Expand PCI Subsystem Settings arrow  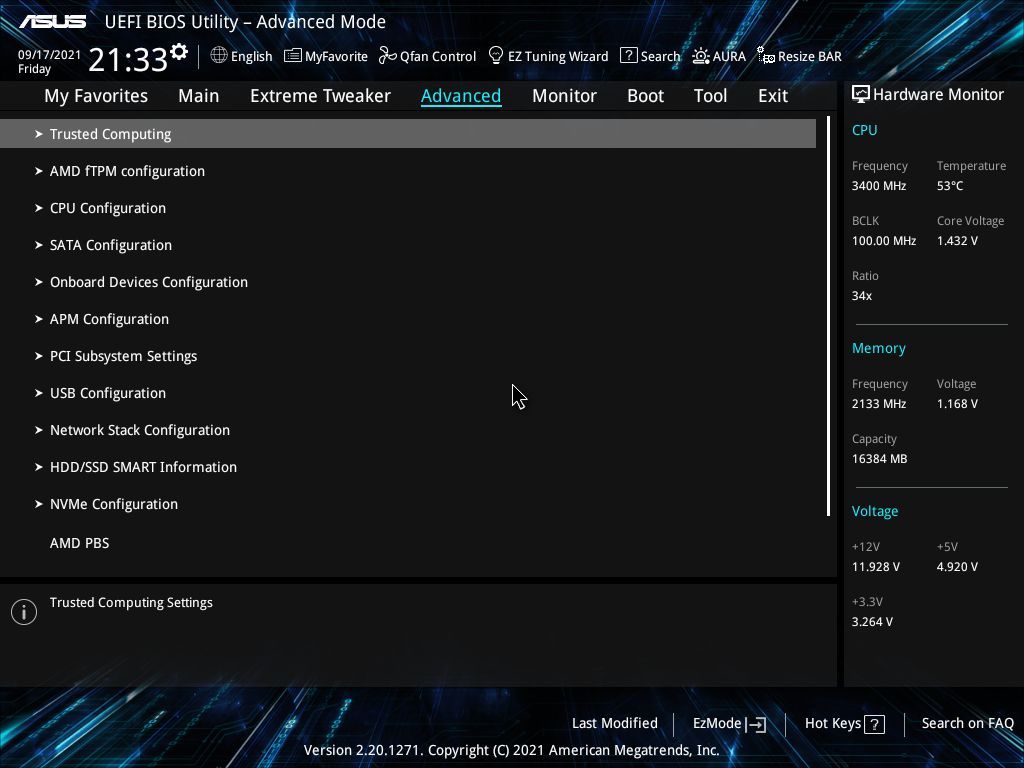39,356
